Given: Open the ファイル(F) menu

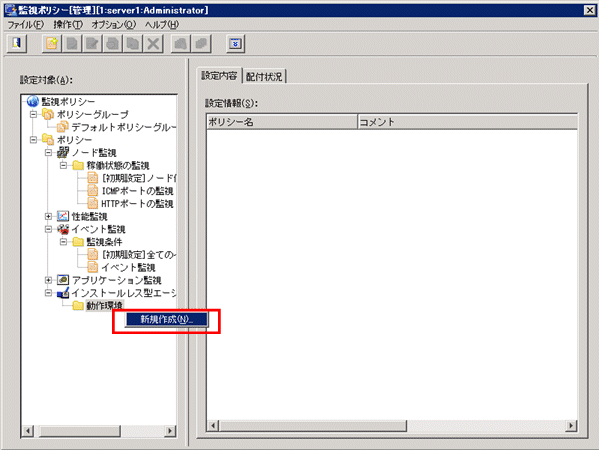Looking at the screenshot, I should pos(26,24).
